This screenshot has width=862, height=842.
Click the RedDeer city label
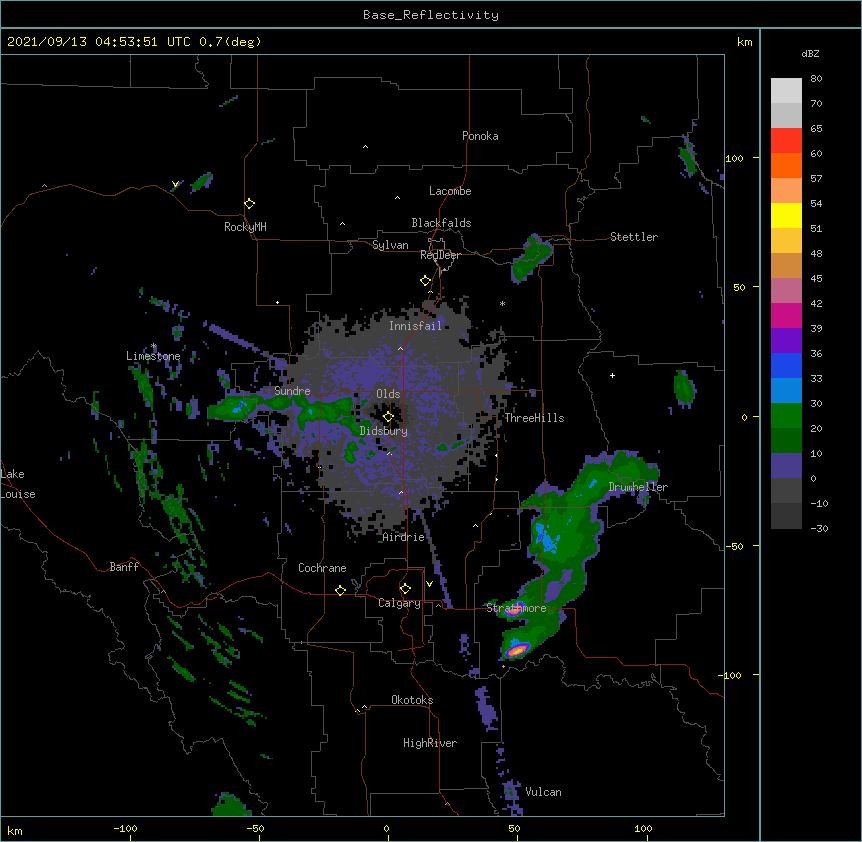point(440,255)
